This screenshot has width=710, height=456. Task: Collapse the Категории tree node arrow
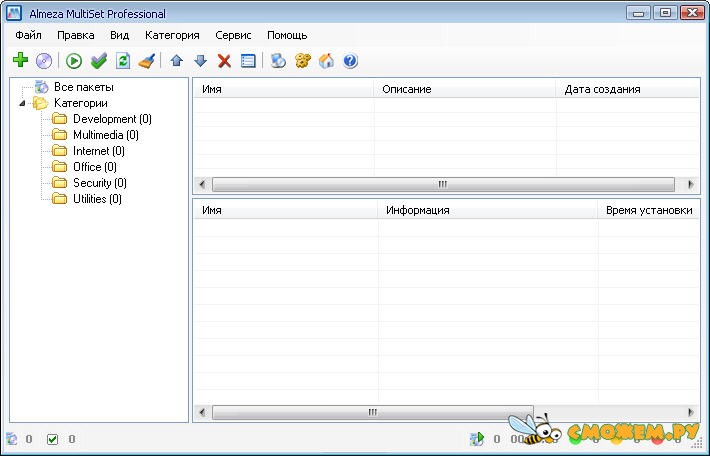tap(22, 103)
